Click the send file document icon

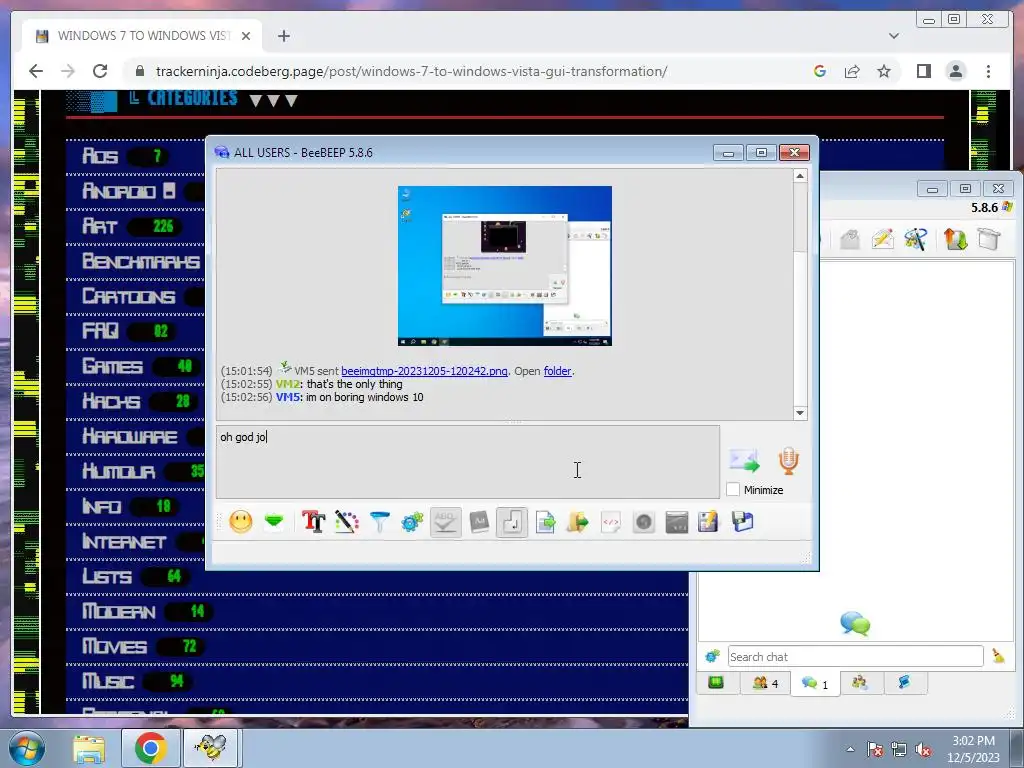tap(545, 522)
